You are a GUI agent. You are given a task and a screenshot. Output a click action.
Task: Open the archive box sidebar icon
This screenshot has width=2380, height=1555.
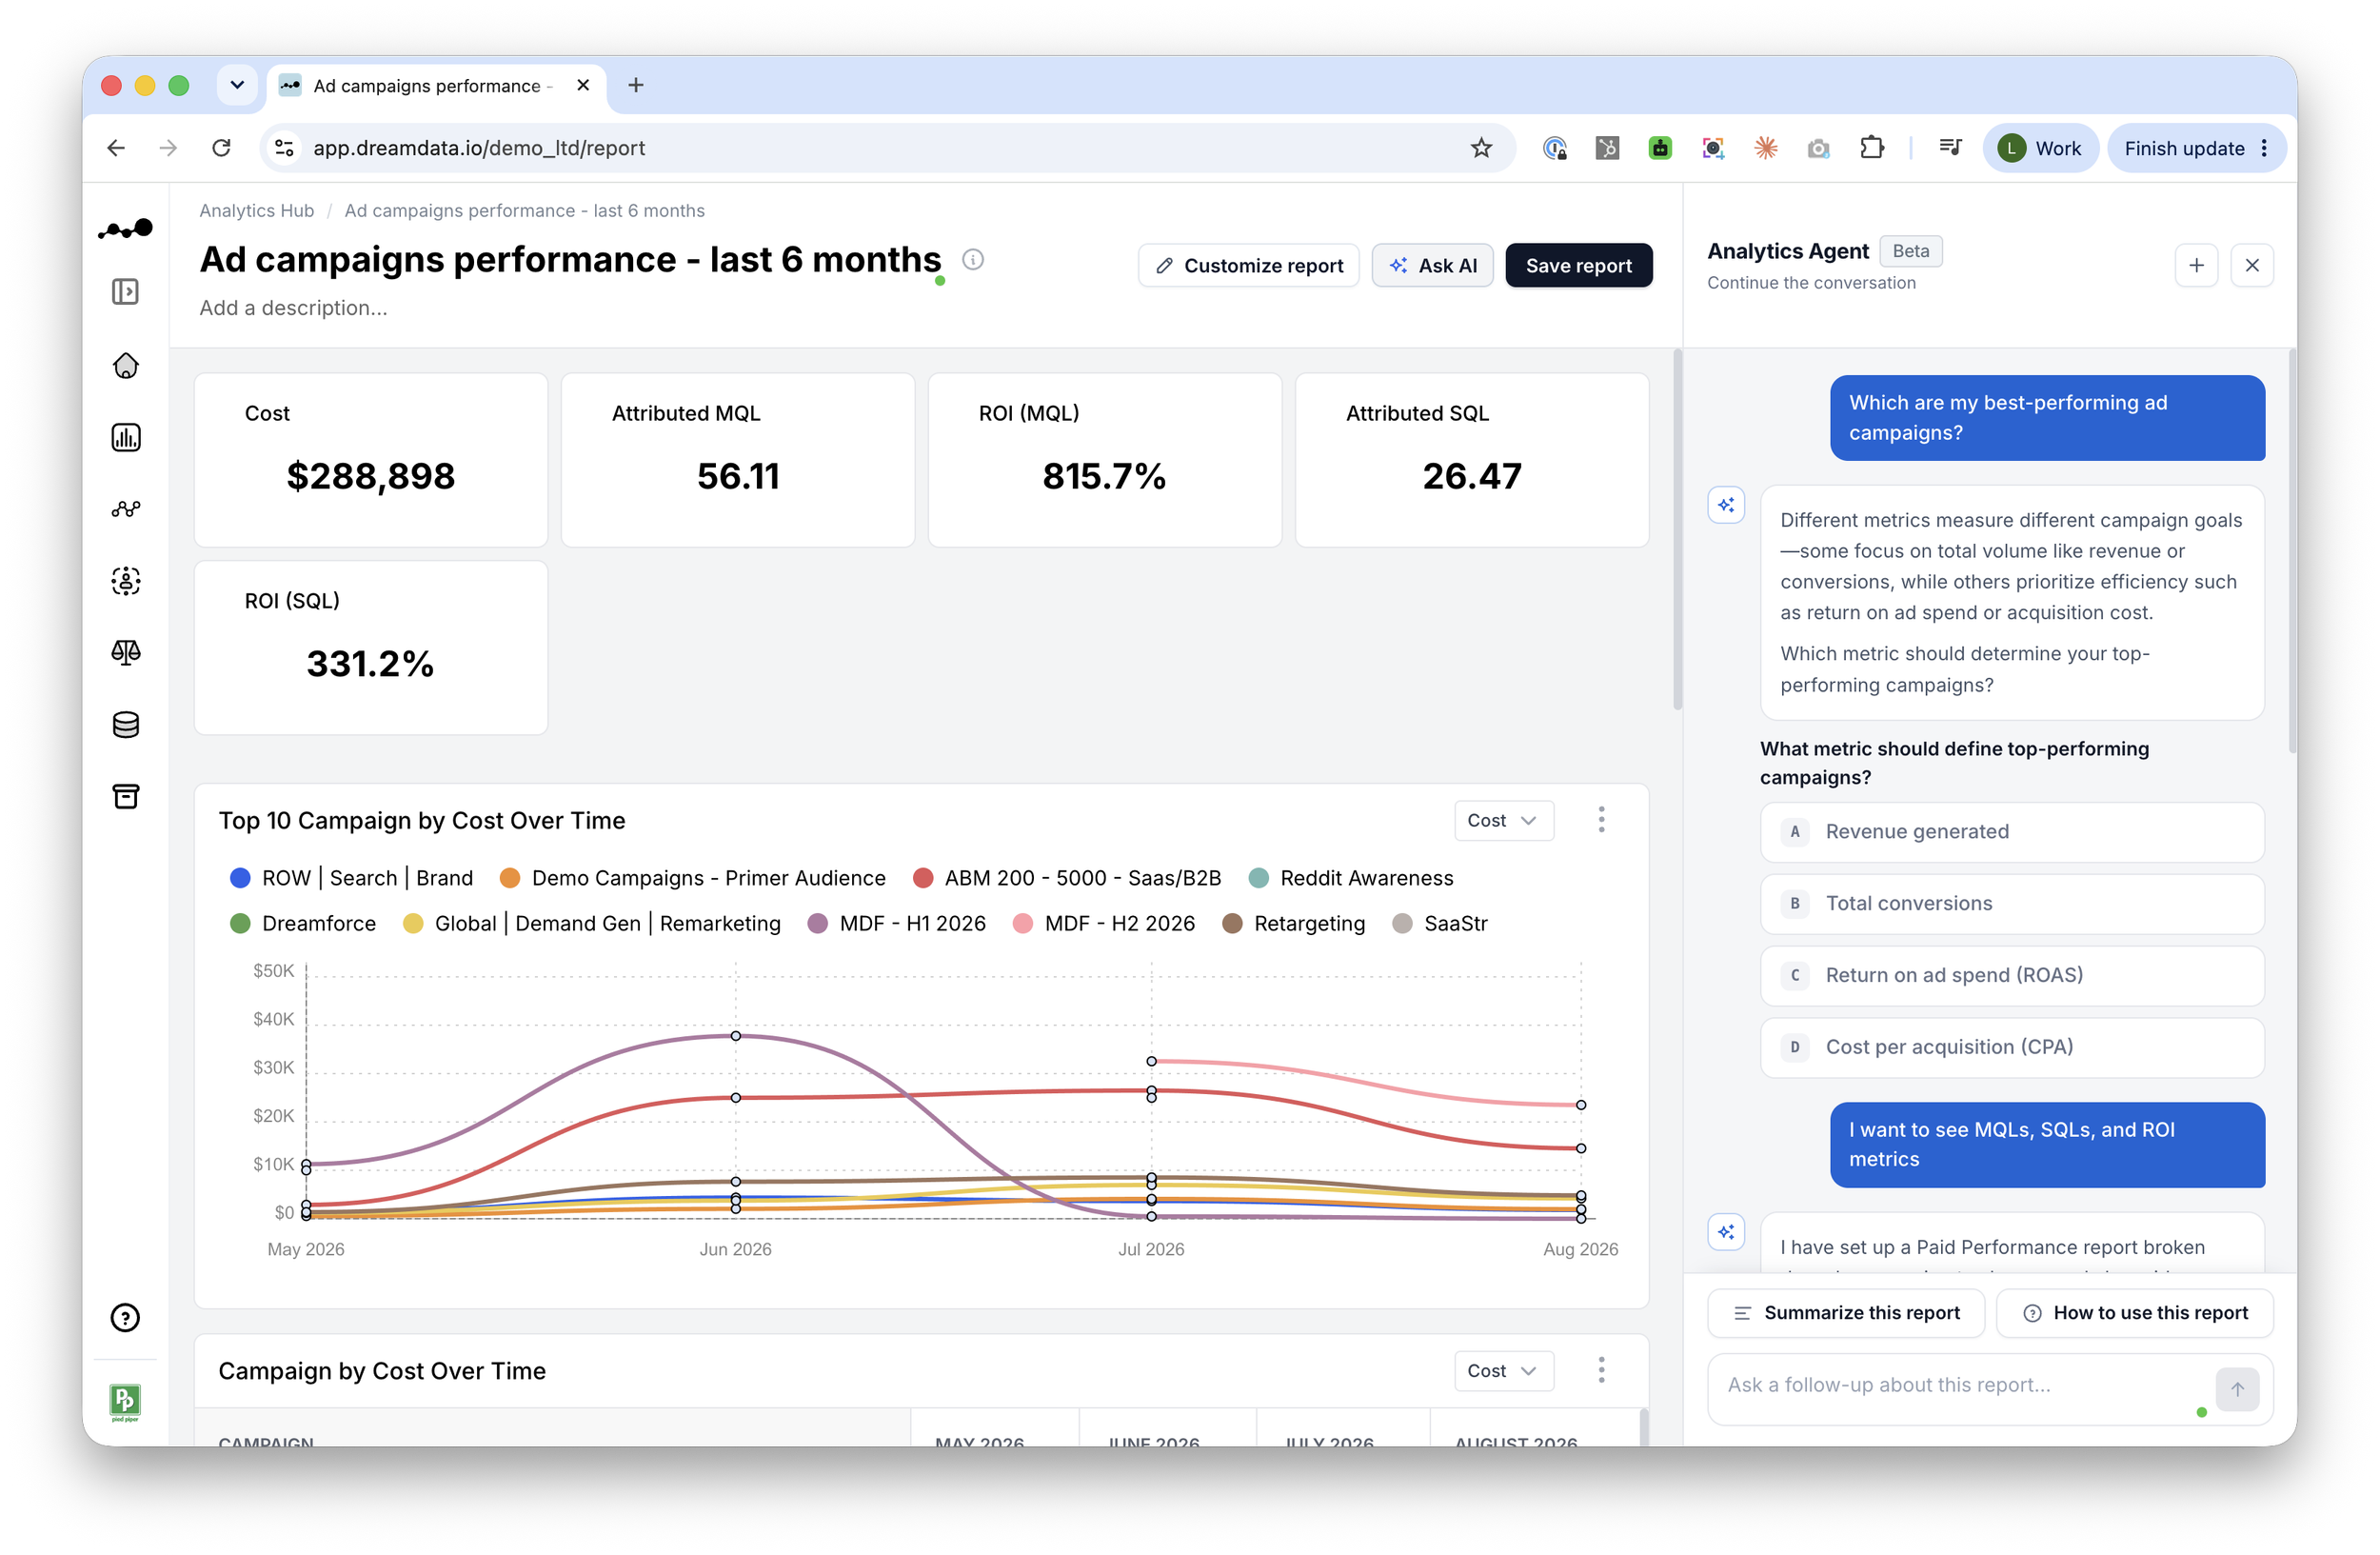[125, 797]
